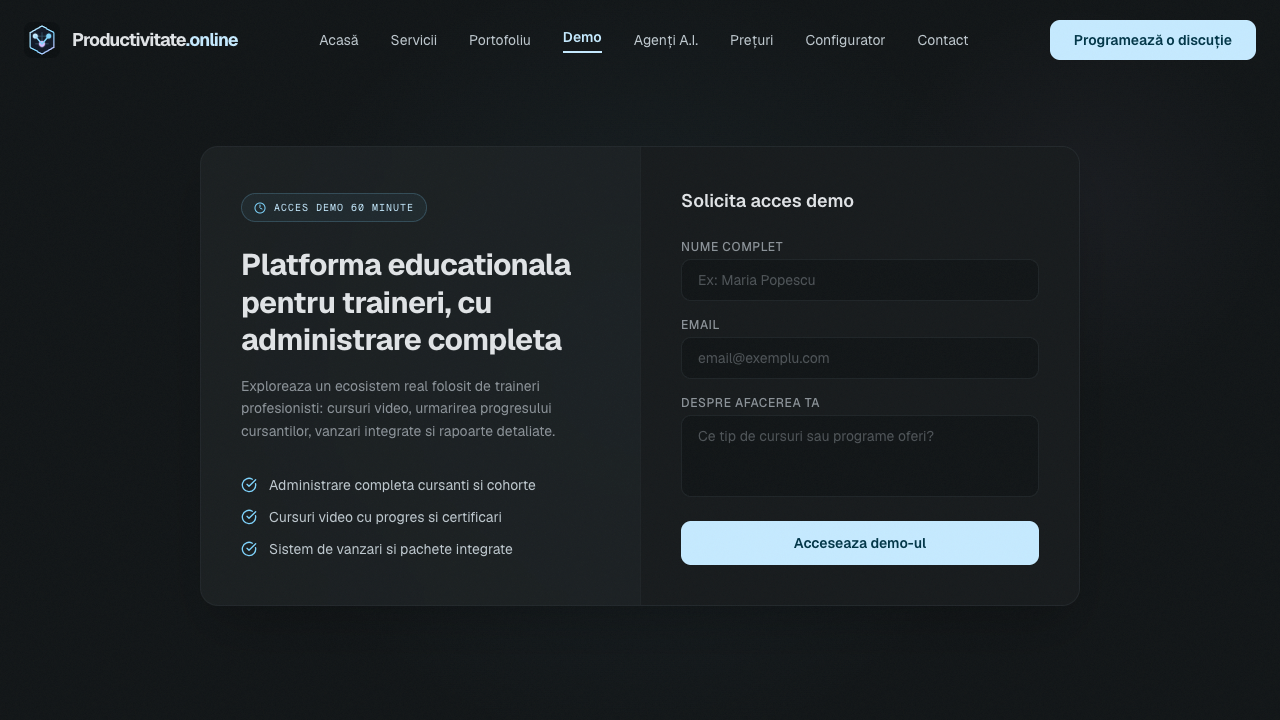Click checkmark icon beside Sistem de vanzari
This screenshot has width=1280, height=720.
249,549
